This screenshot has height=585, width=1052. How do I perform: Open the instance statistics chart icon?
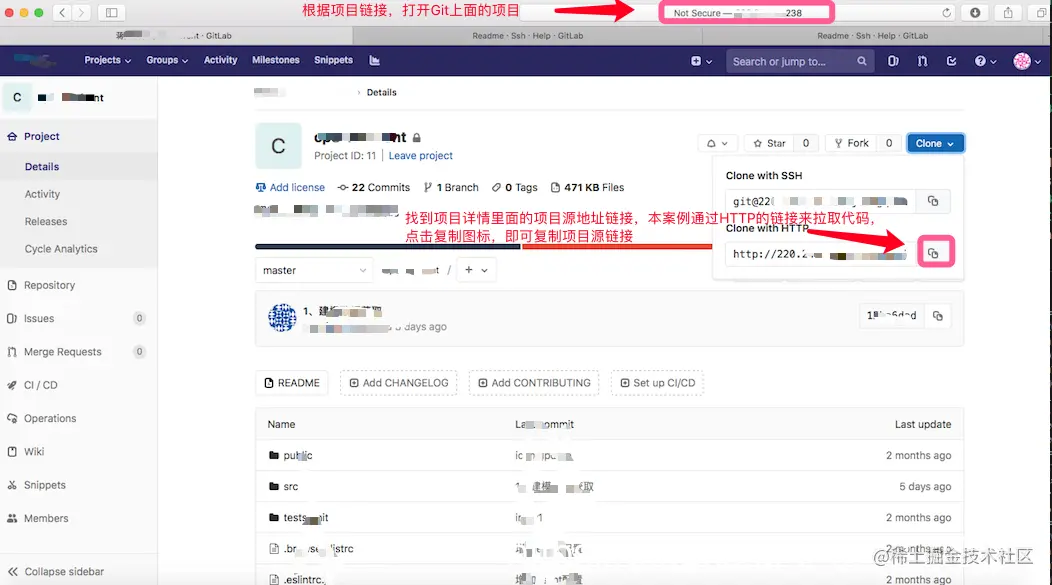(374, 60)
